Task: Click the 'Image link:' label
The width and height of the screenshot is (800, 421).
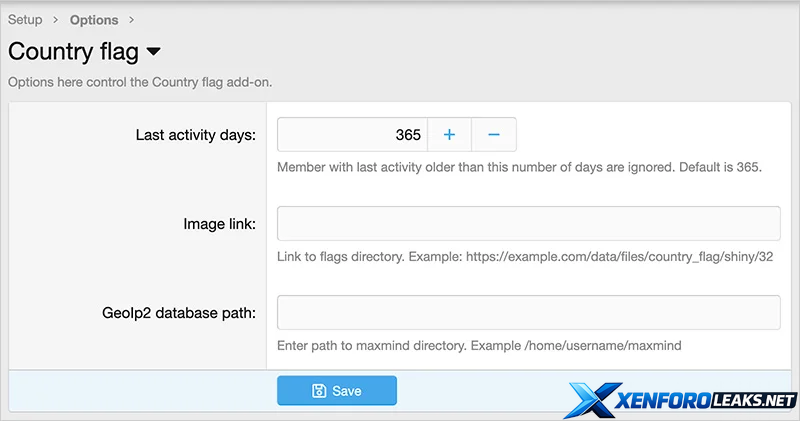Action: (217, 224)
